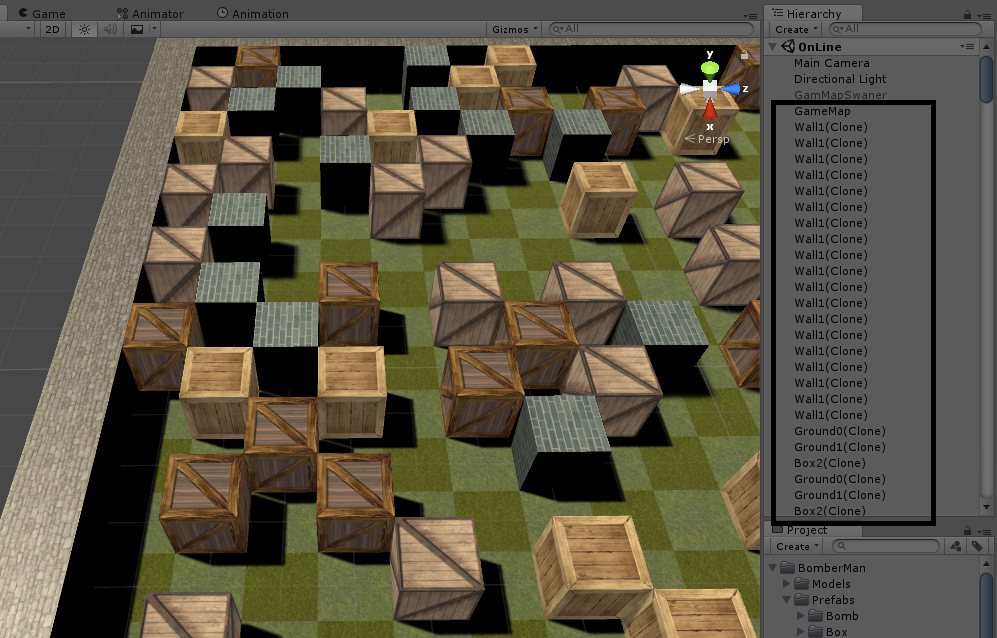Click the BomberMan folder icon
Image resolution: width=997 pixels, height=638 pixels.
coord(787,567)
